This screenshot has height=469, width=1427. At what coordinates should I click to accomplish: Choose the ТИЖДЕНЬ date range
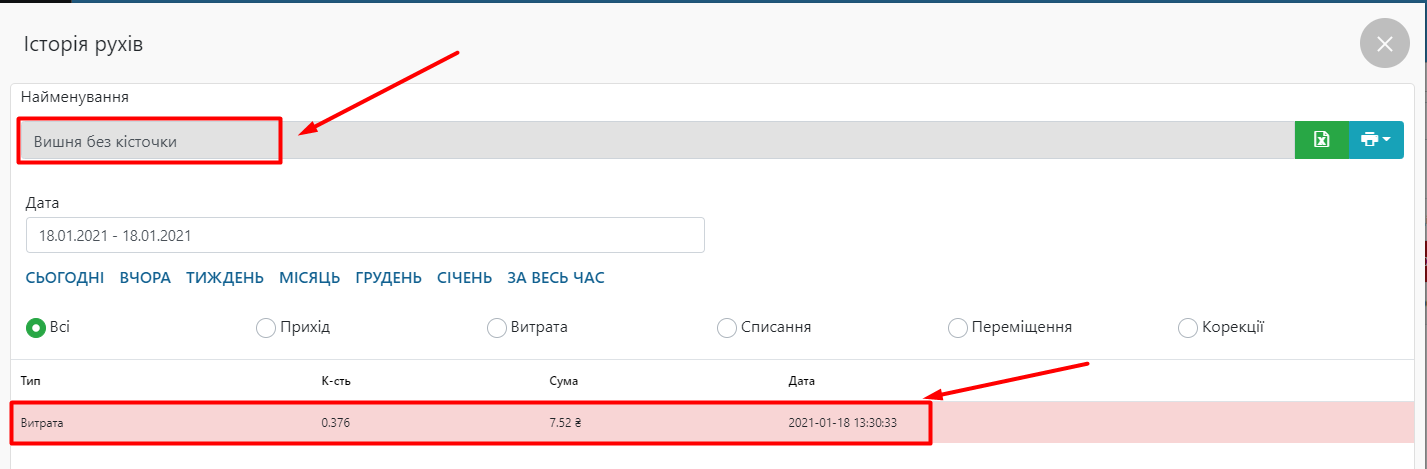[x=225, y=278]
